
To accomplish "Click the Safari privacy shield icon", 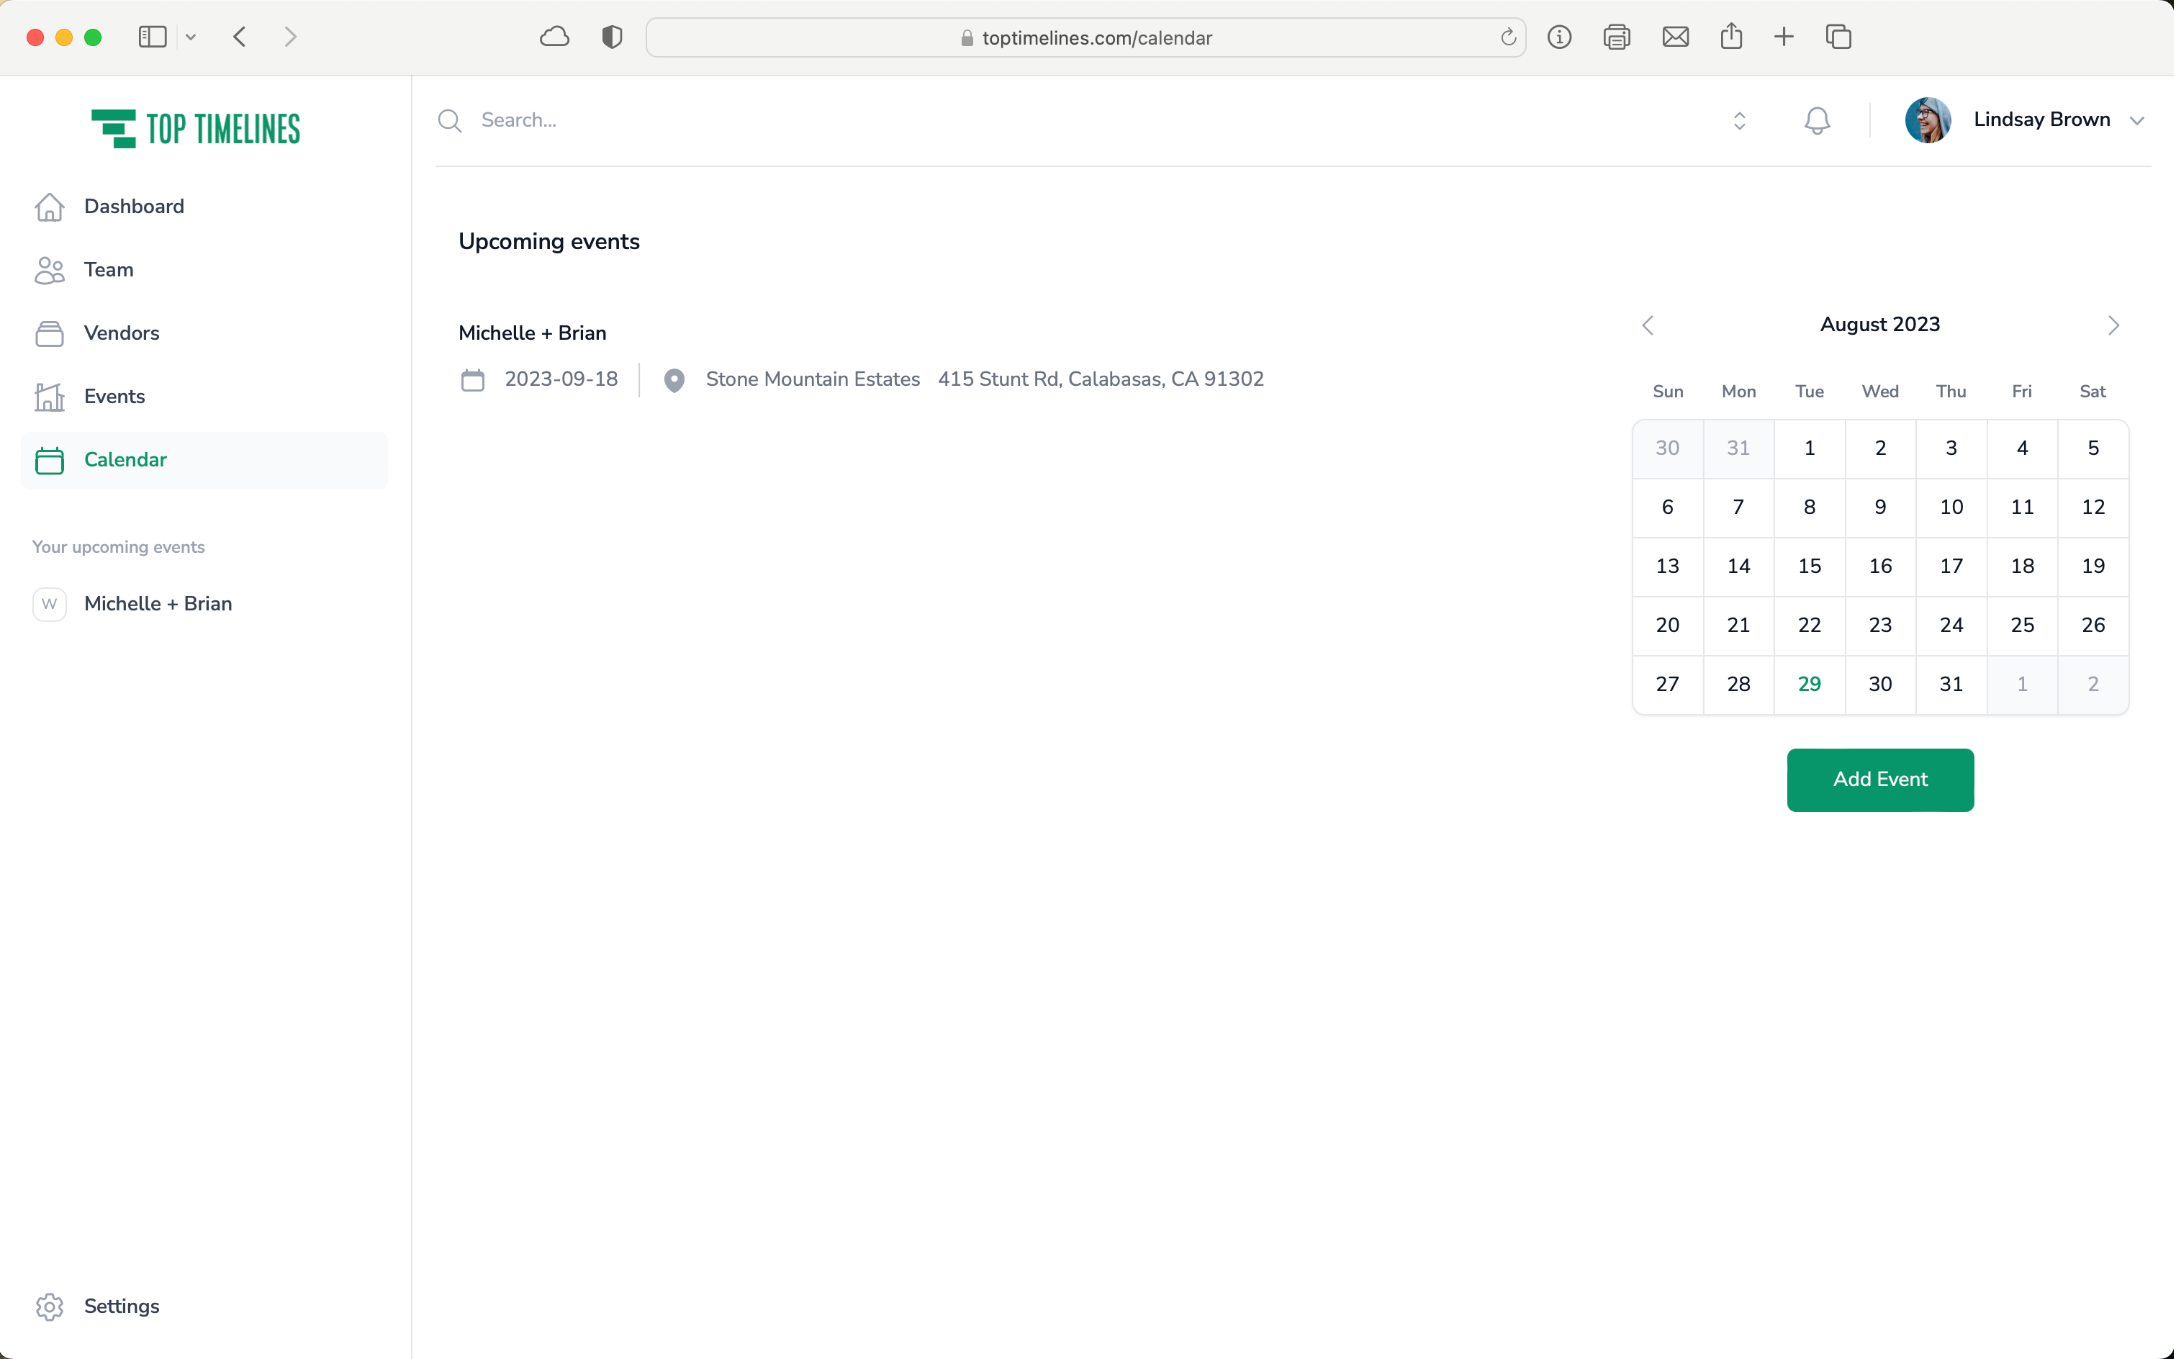I will click(x=612, y=37).
